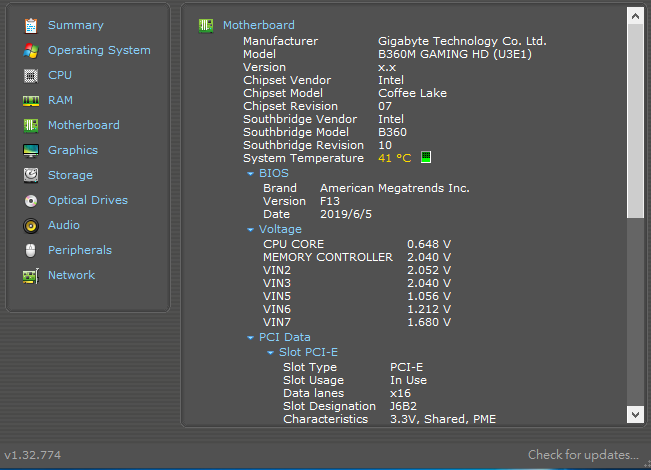Click the CPU chip icon

[x=31, y=76]
